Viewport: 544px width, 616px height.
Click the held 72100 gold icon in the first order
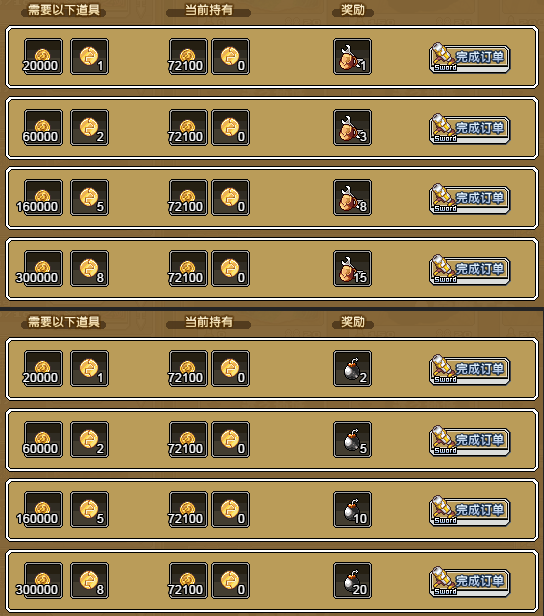click(188, 57)
